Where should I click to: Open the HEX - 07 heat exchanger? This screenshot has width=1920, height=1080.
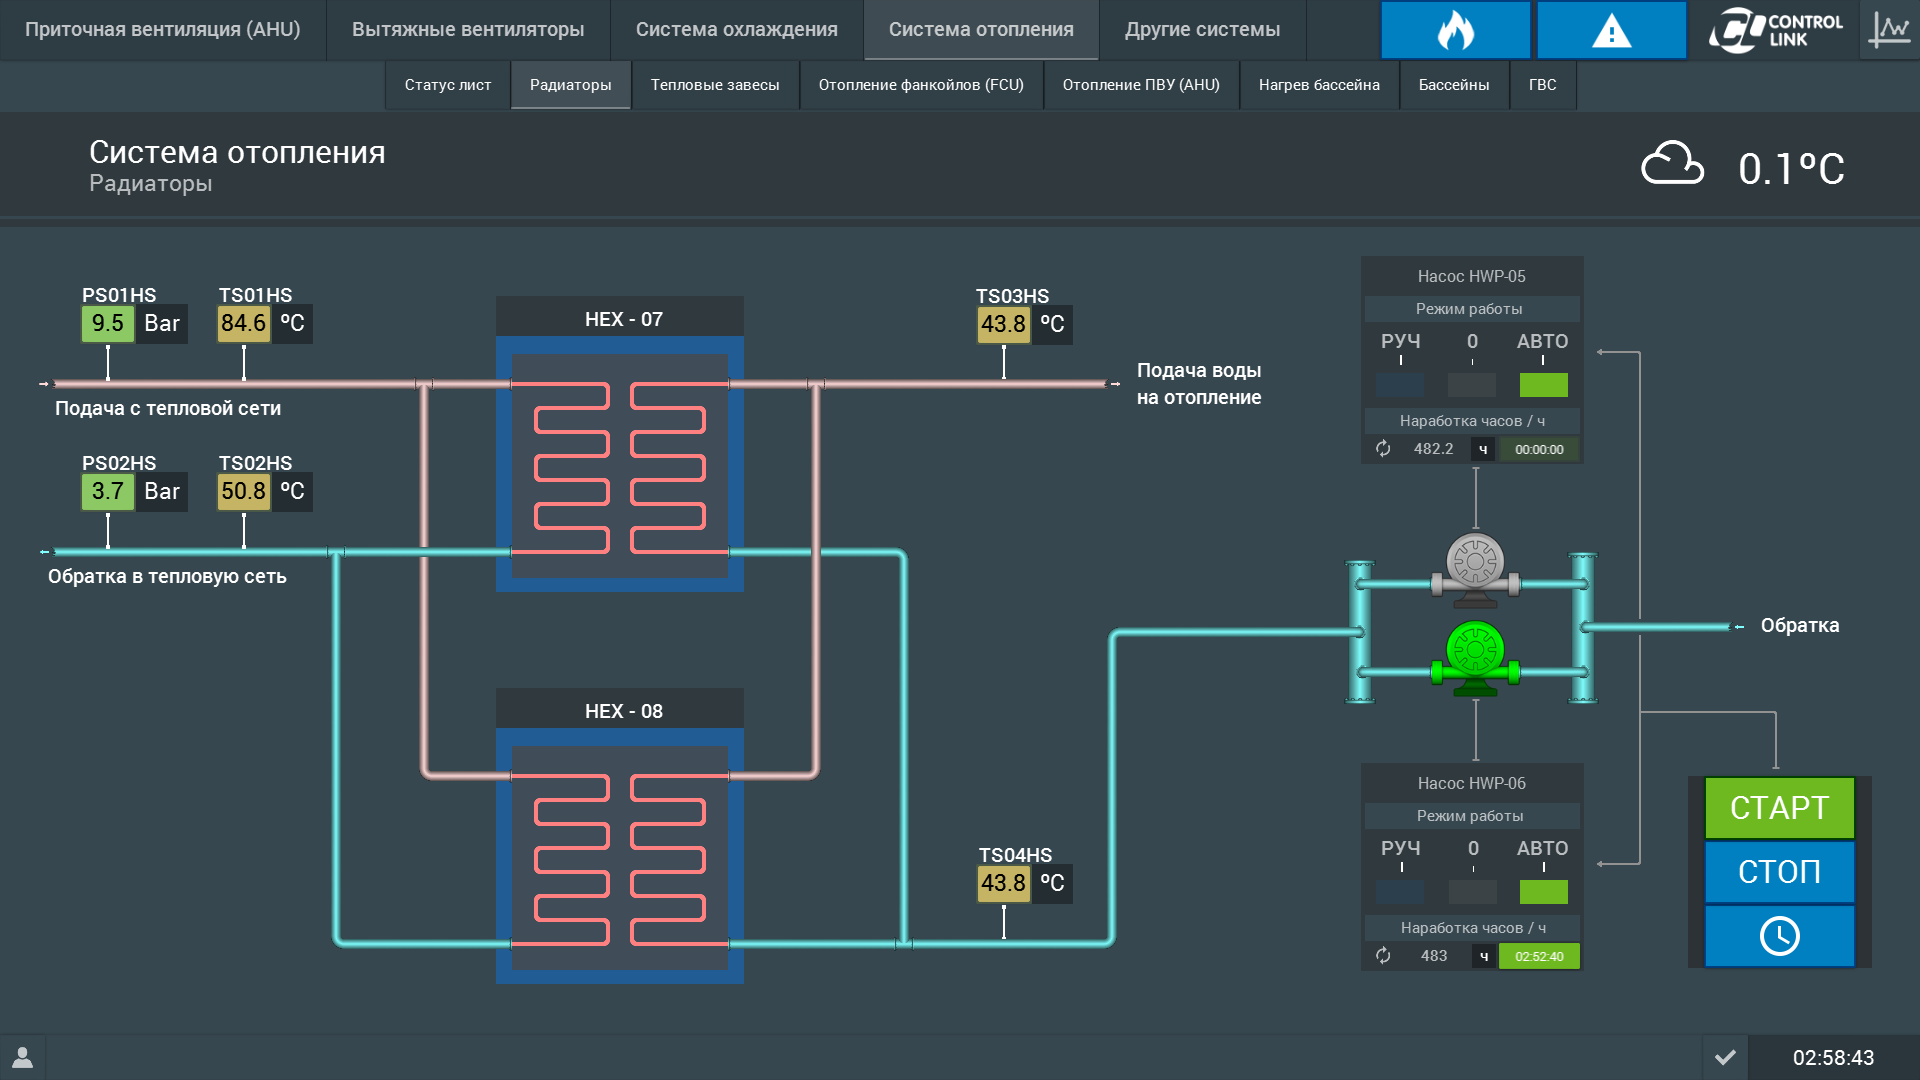(620, 444)
